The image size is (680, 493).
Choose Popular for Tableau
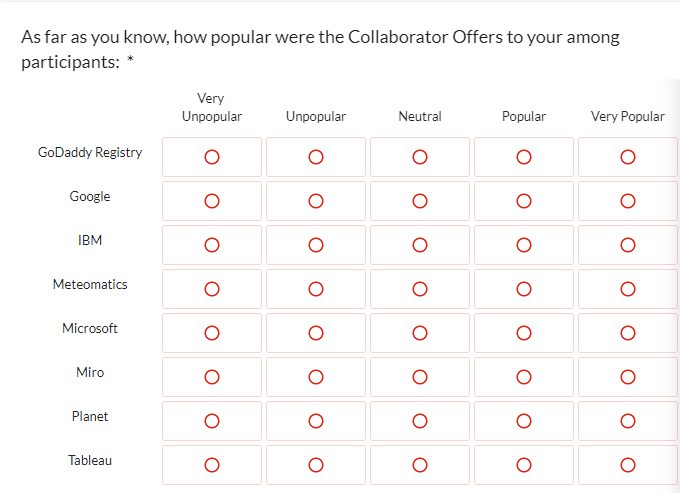tap(524, 465)
